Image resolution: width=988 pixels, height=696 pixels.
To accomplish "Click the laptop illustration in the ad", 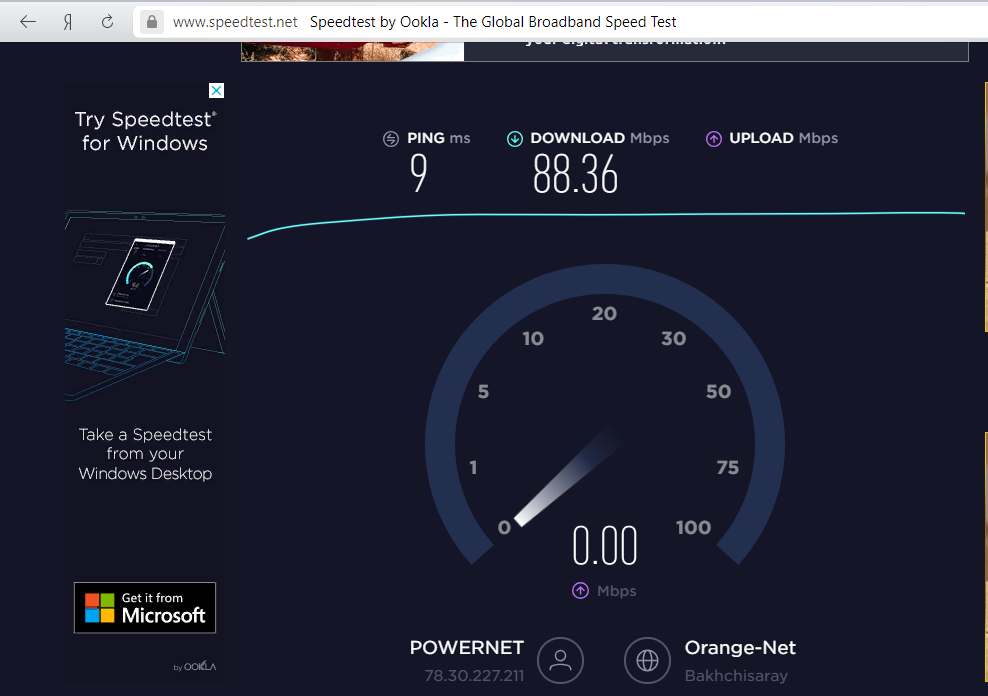I will coord(145,307).
